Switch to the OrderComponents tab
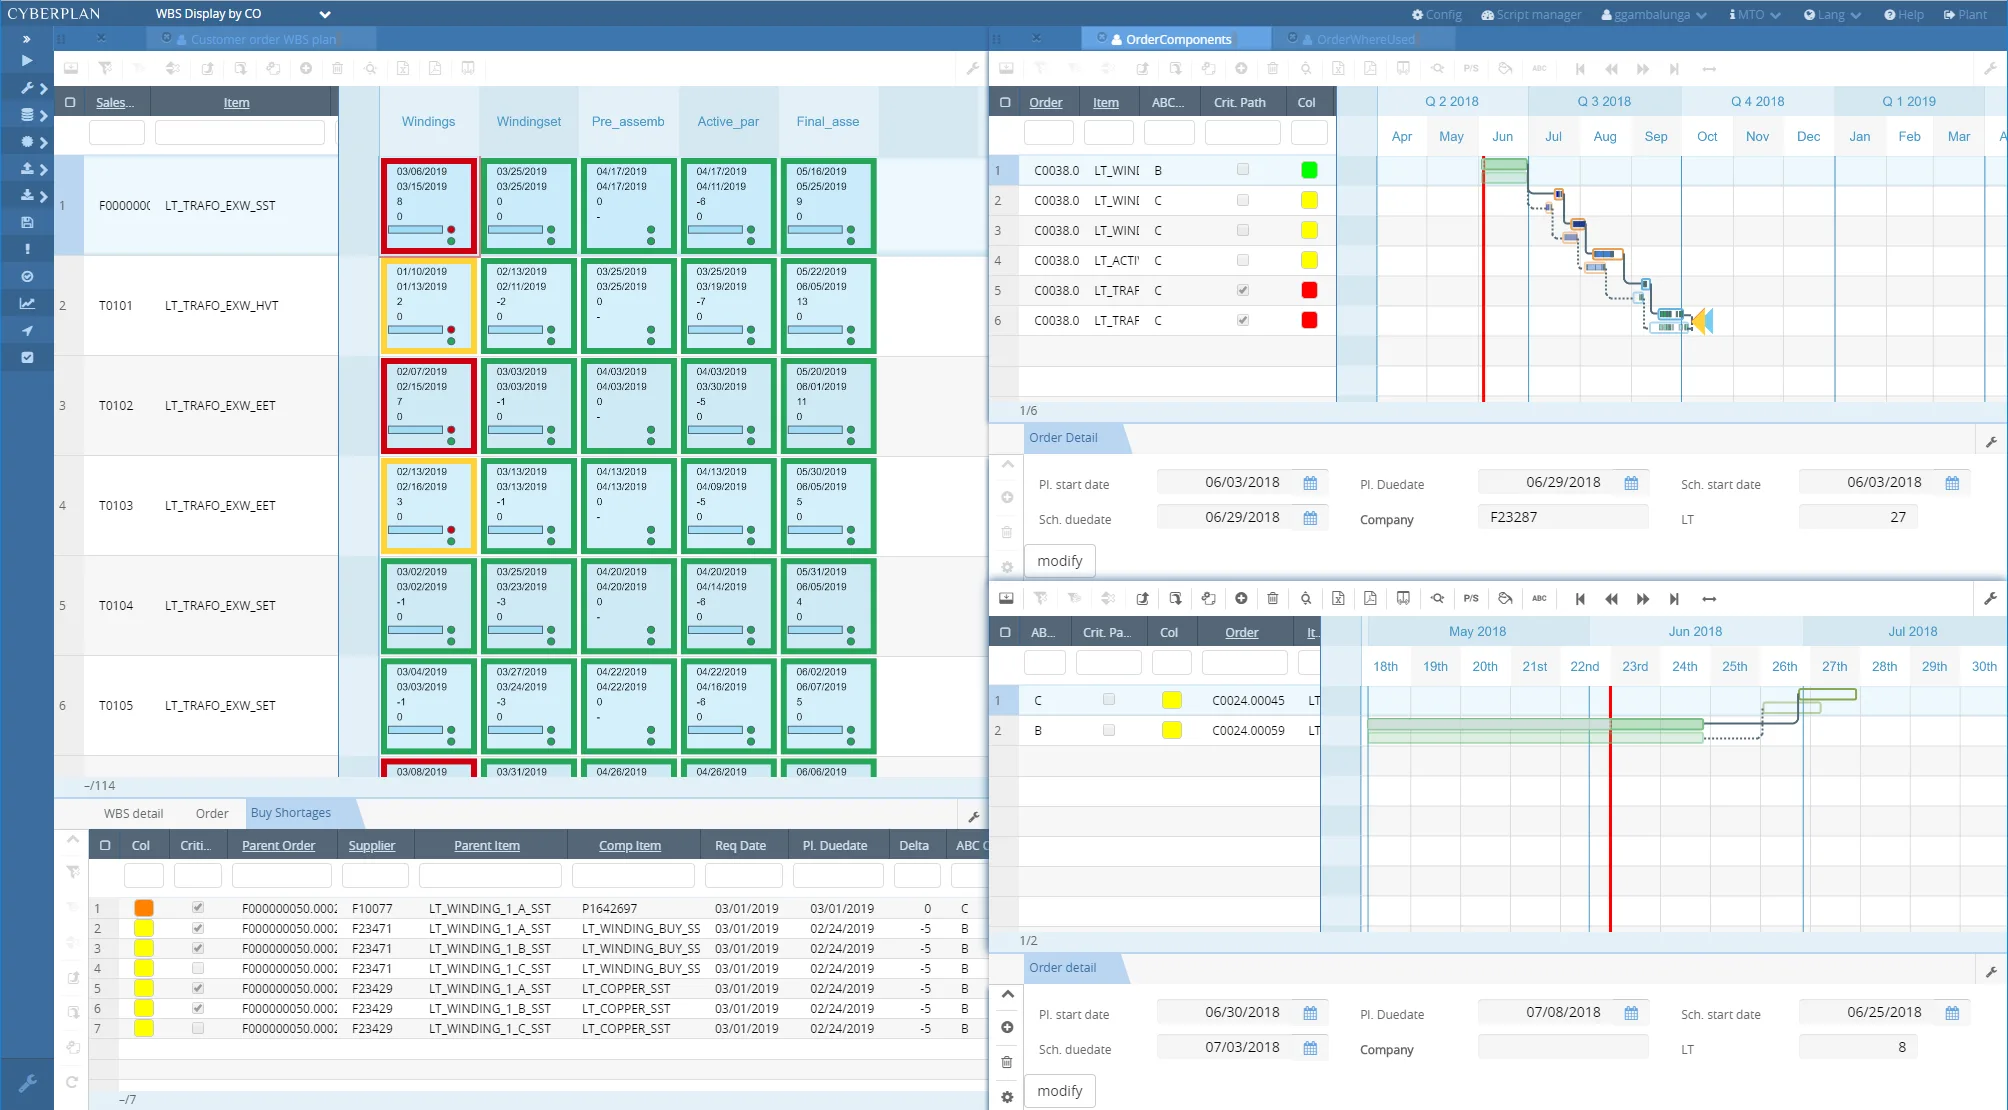The width and height of the screenshot is (2008, 1110). (1176, 39)
